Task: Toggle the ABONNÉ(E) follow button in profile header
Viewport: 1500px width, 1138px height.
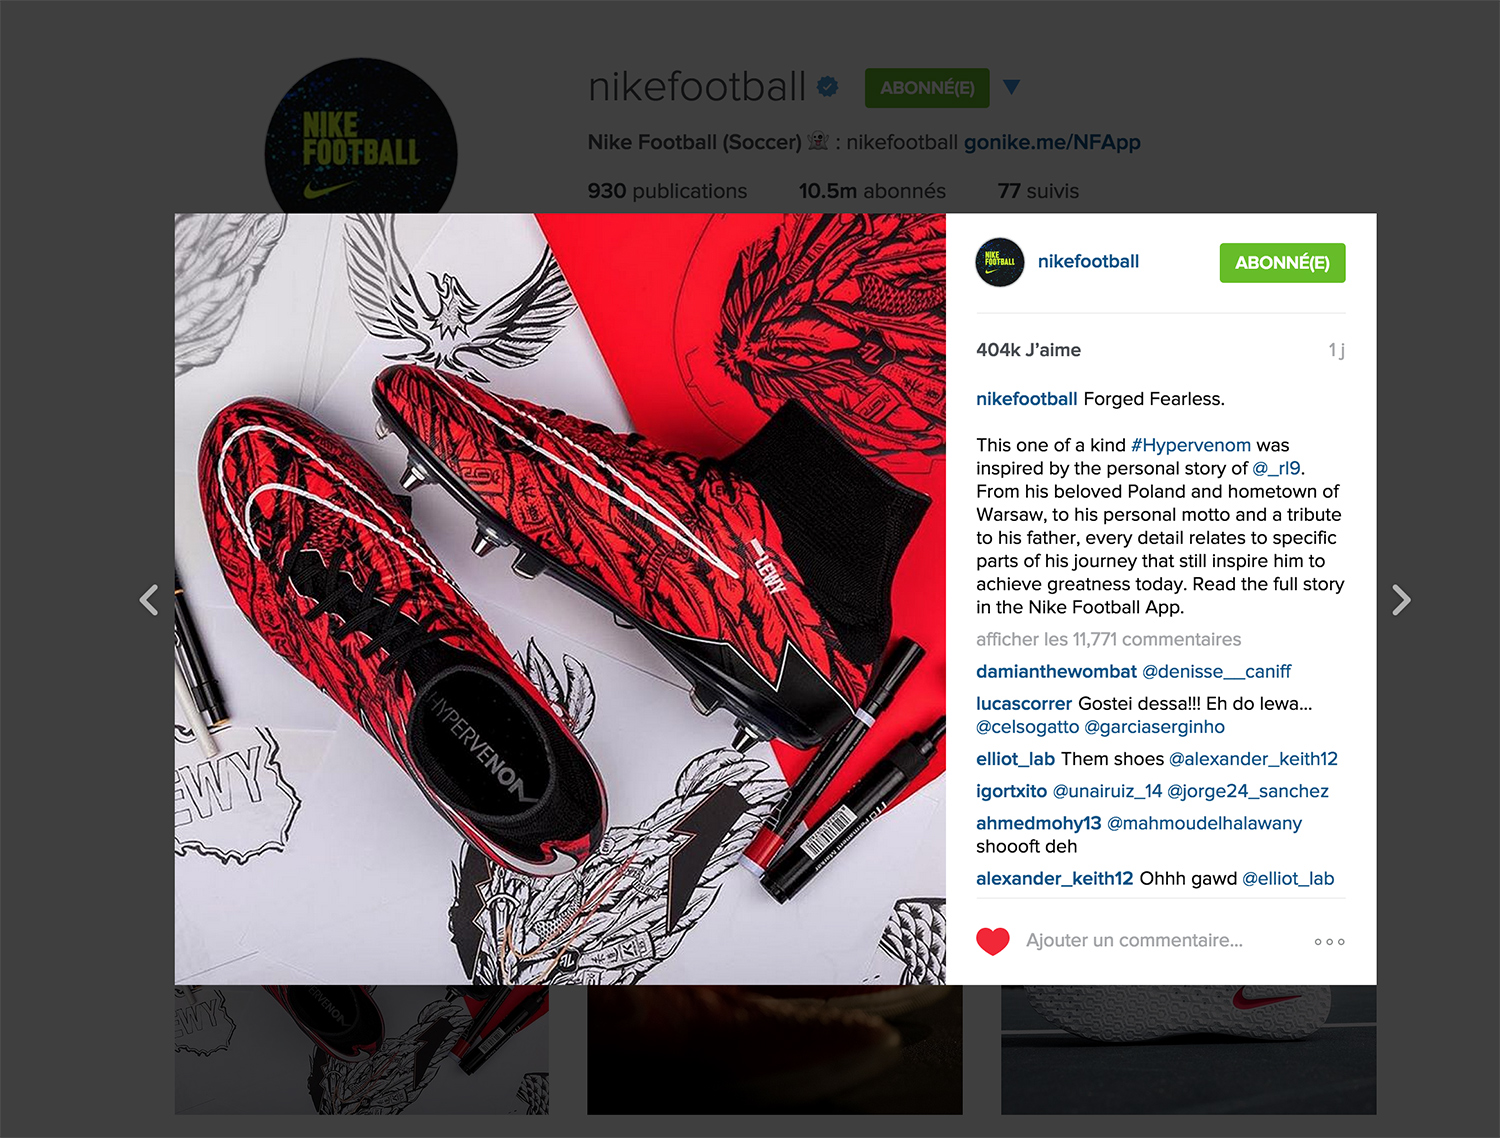Action: coord(927,88)
